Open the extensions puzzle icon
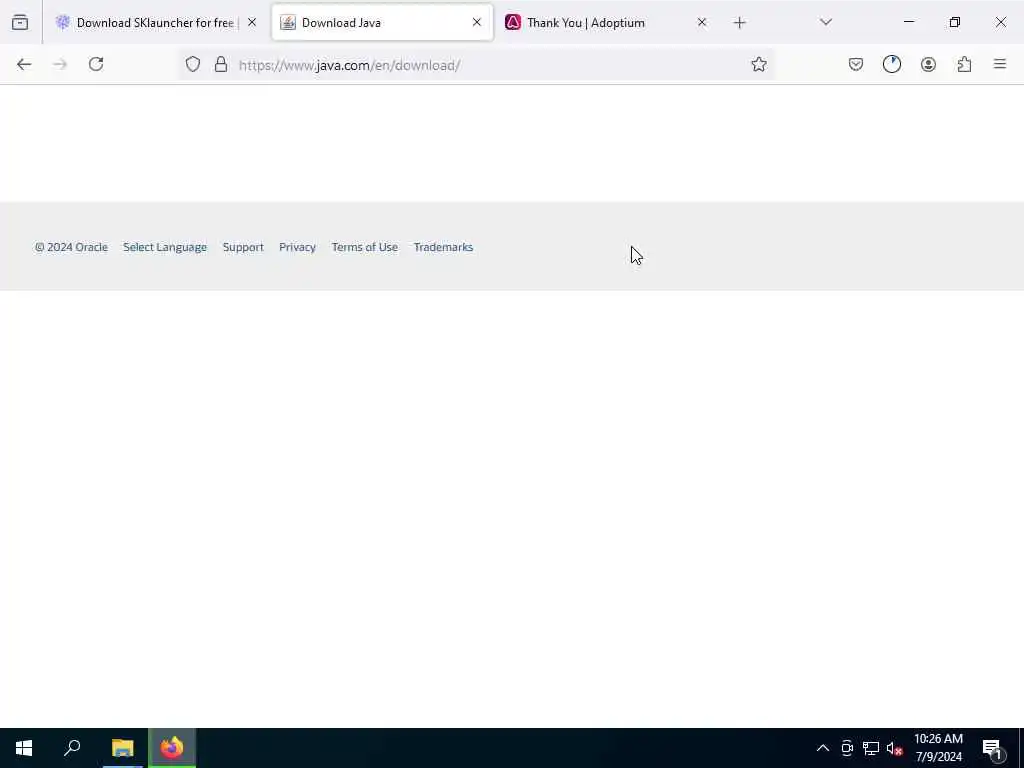Screen dimensions: 1024x768 (x=965, y=65)
